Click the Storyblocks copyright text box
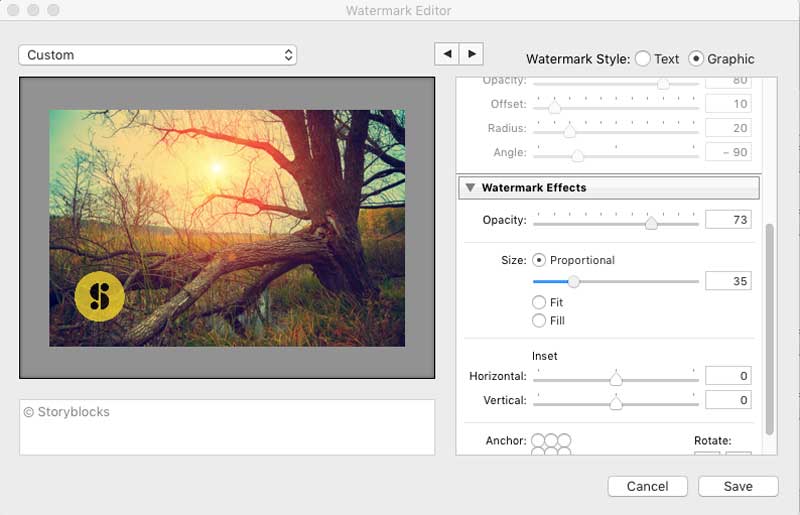This screenshot has height=515, width=800. pos(227,427)
